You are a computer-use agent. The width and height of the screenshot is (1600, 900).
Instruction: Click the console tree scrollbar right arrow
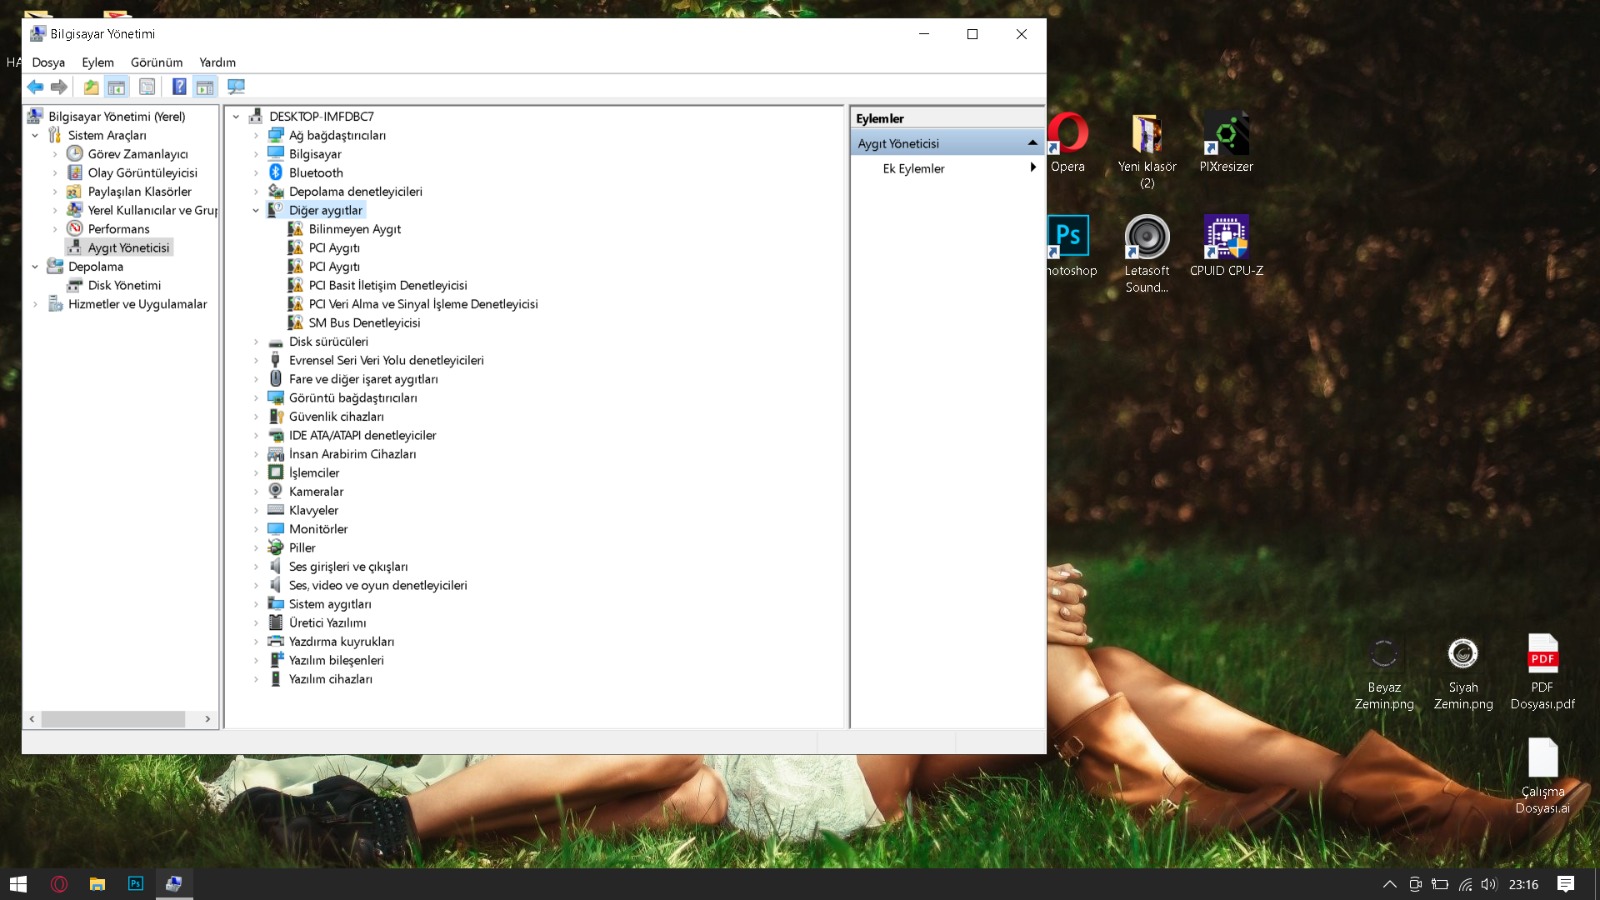pyautogui.click(x=208, y=719)
